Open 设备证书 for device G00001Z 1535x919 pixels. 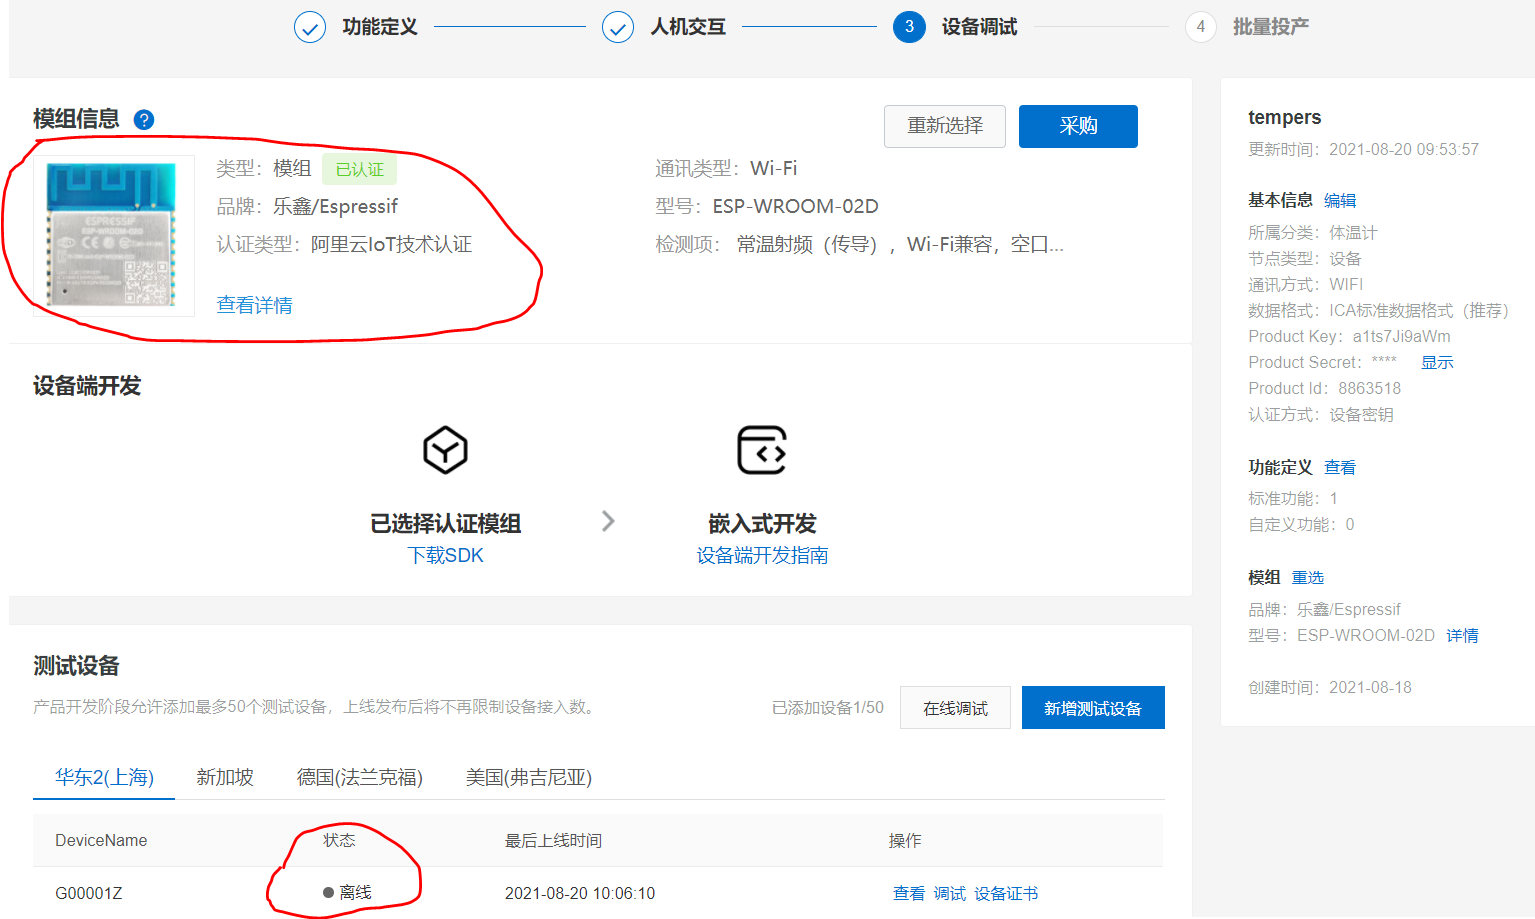point(1006,893)
